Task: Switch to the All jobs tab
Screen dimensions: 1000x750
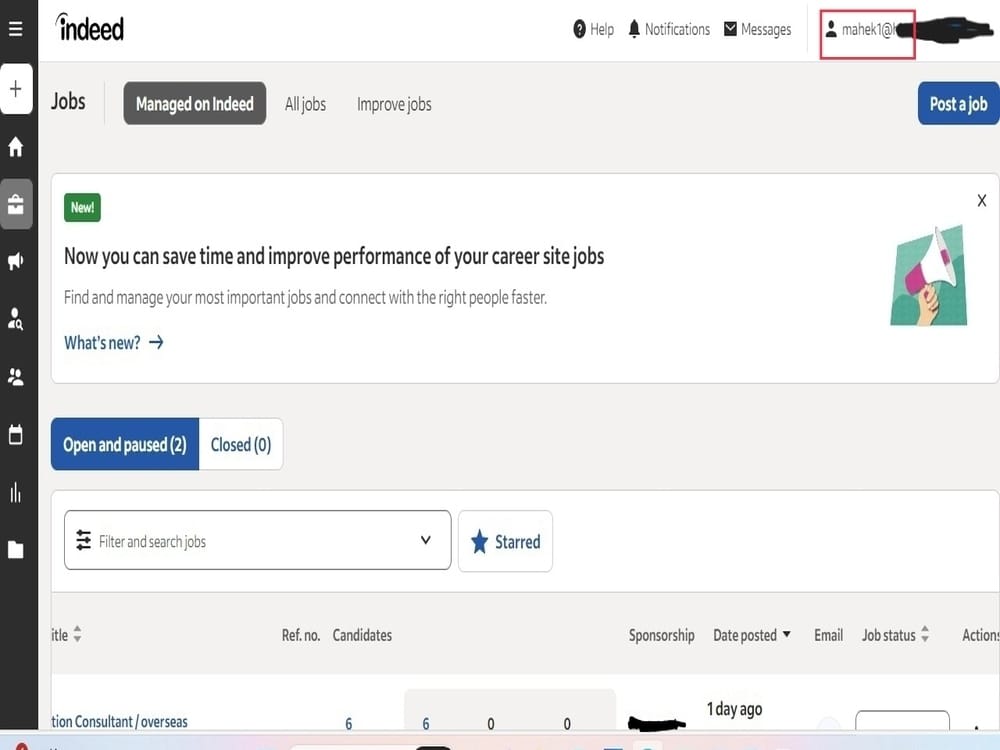Action: coord(305,104)
